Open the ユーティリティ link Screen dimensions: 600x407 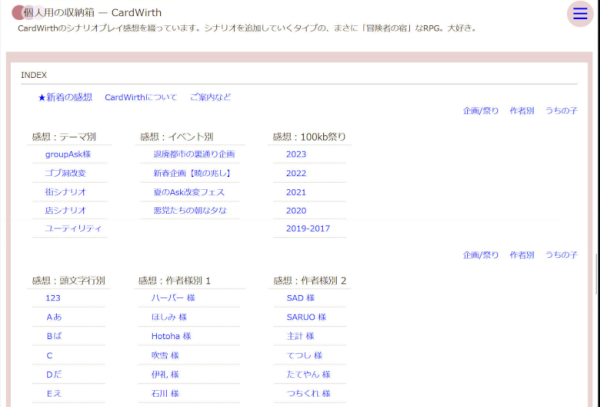[x=73, y=228]
